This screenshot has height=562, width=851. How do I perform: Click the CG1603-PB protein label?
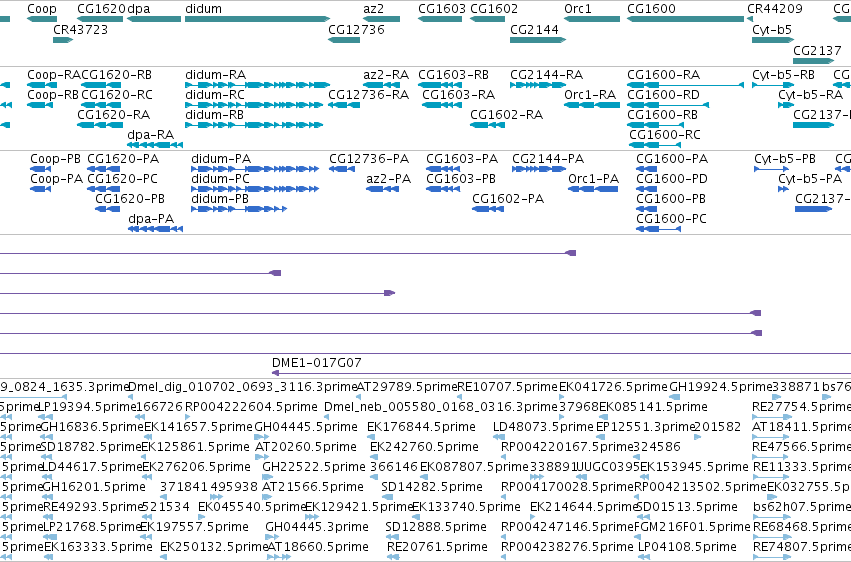coord(461,179)
